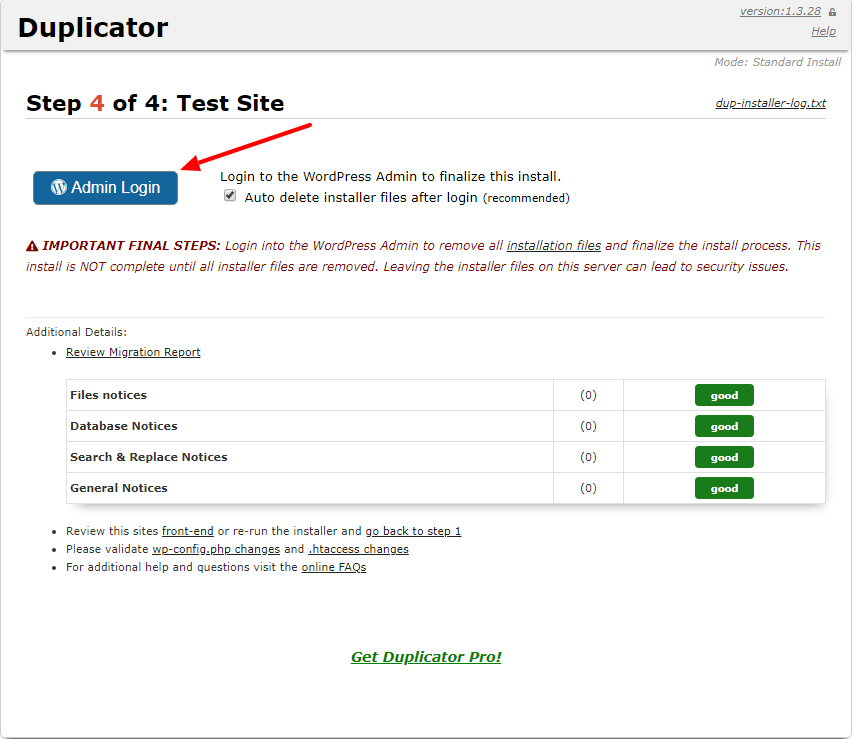This screenshot has height=739, width=853.
Task: Click the Duplicator title heading
Action: (x=93, y=27)
